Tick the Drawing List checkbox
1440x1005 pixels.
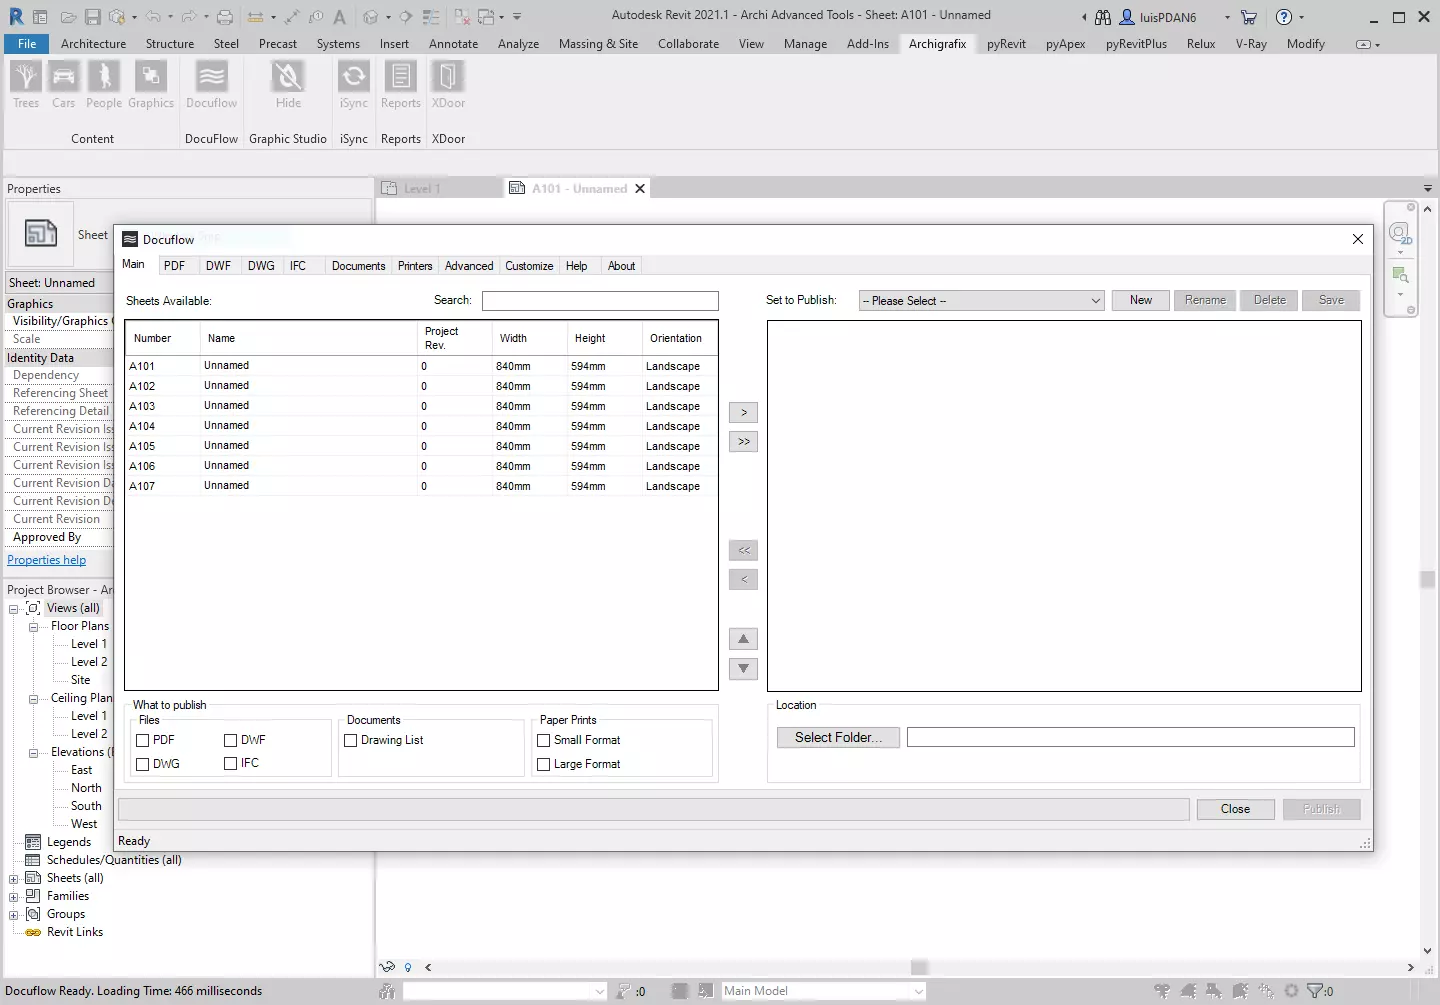pos(351,741)
